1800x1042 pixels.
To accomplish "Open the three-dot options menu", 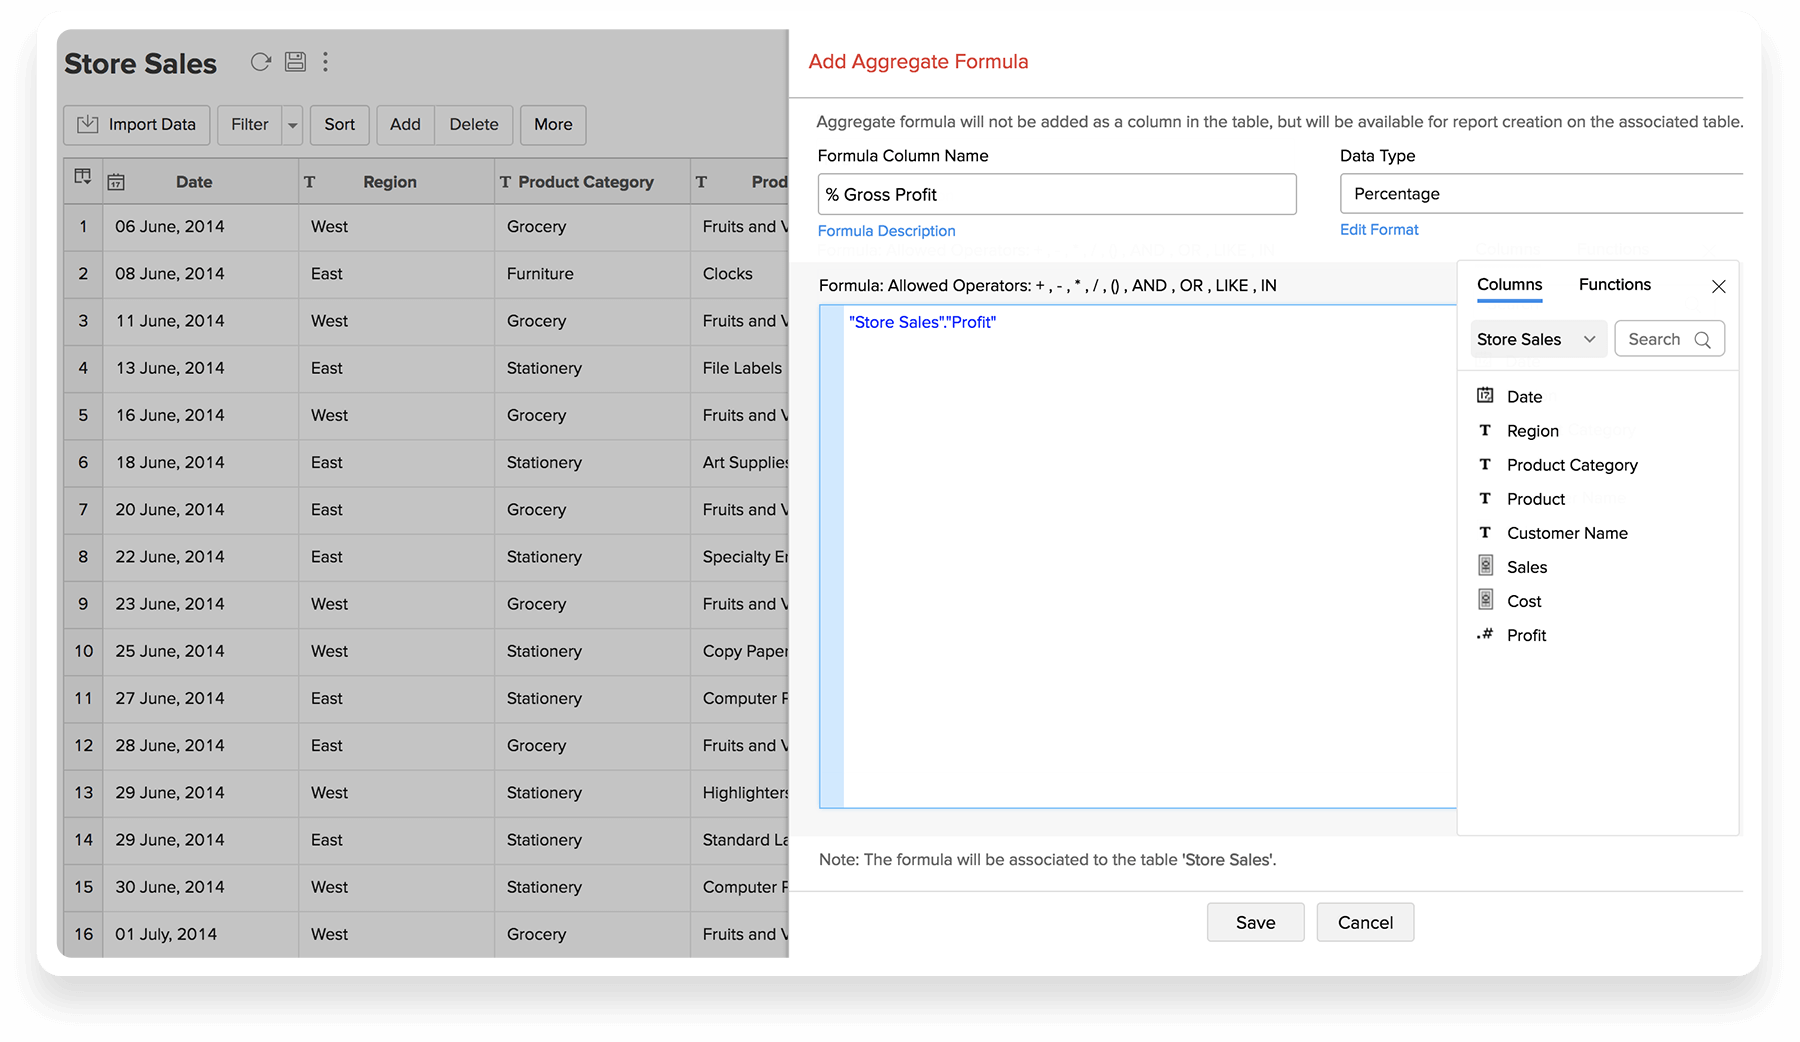I will [x=325, y=62].
